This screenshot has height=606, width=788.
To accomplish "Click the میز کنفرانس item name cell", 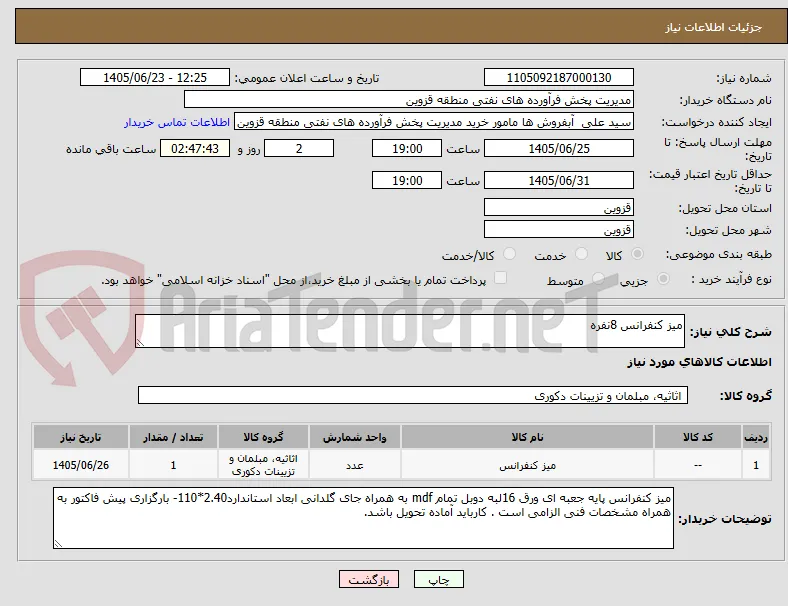I will pos(527,465).
